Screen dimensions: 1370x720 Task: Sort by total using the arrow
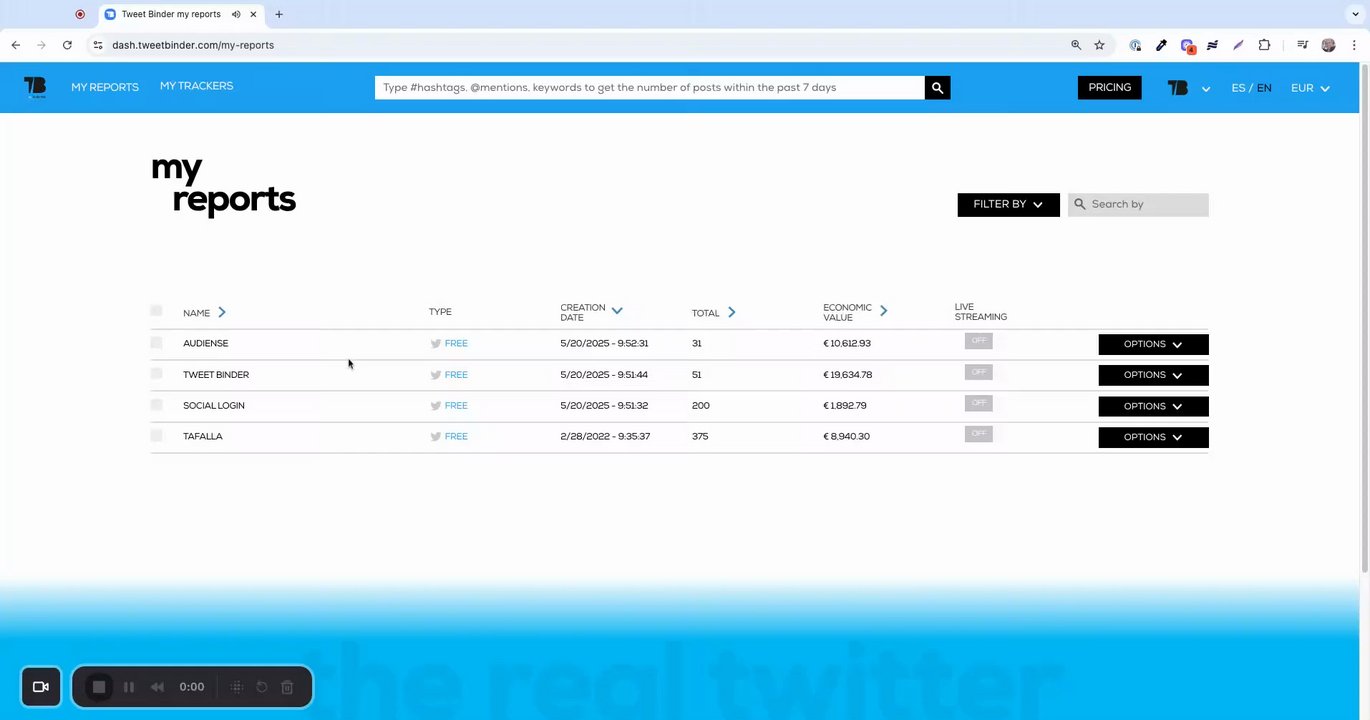[x=732, y=312]
